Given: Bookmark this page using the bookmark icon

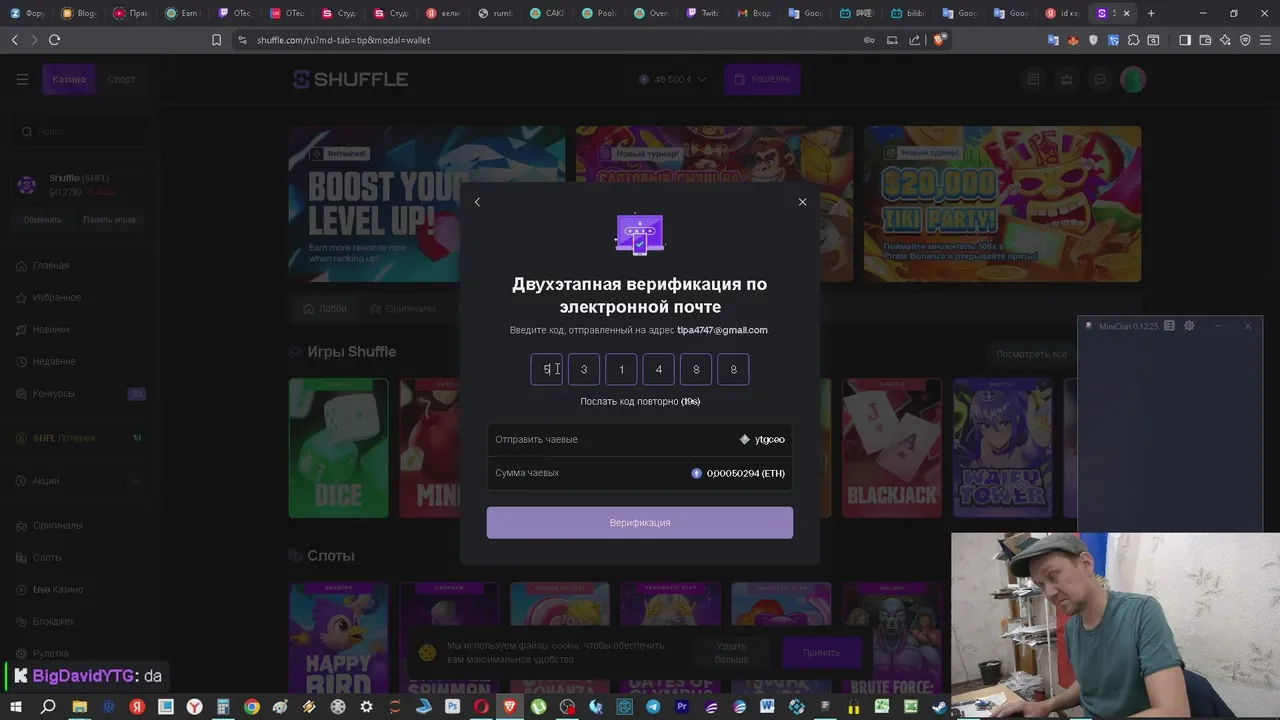Looking at the screenshot, I should (x=216, y=40).
